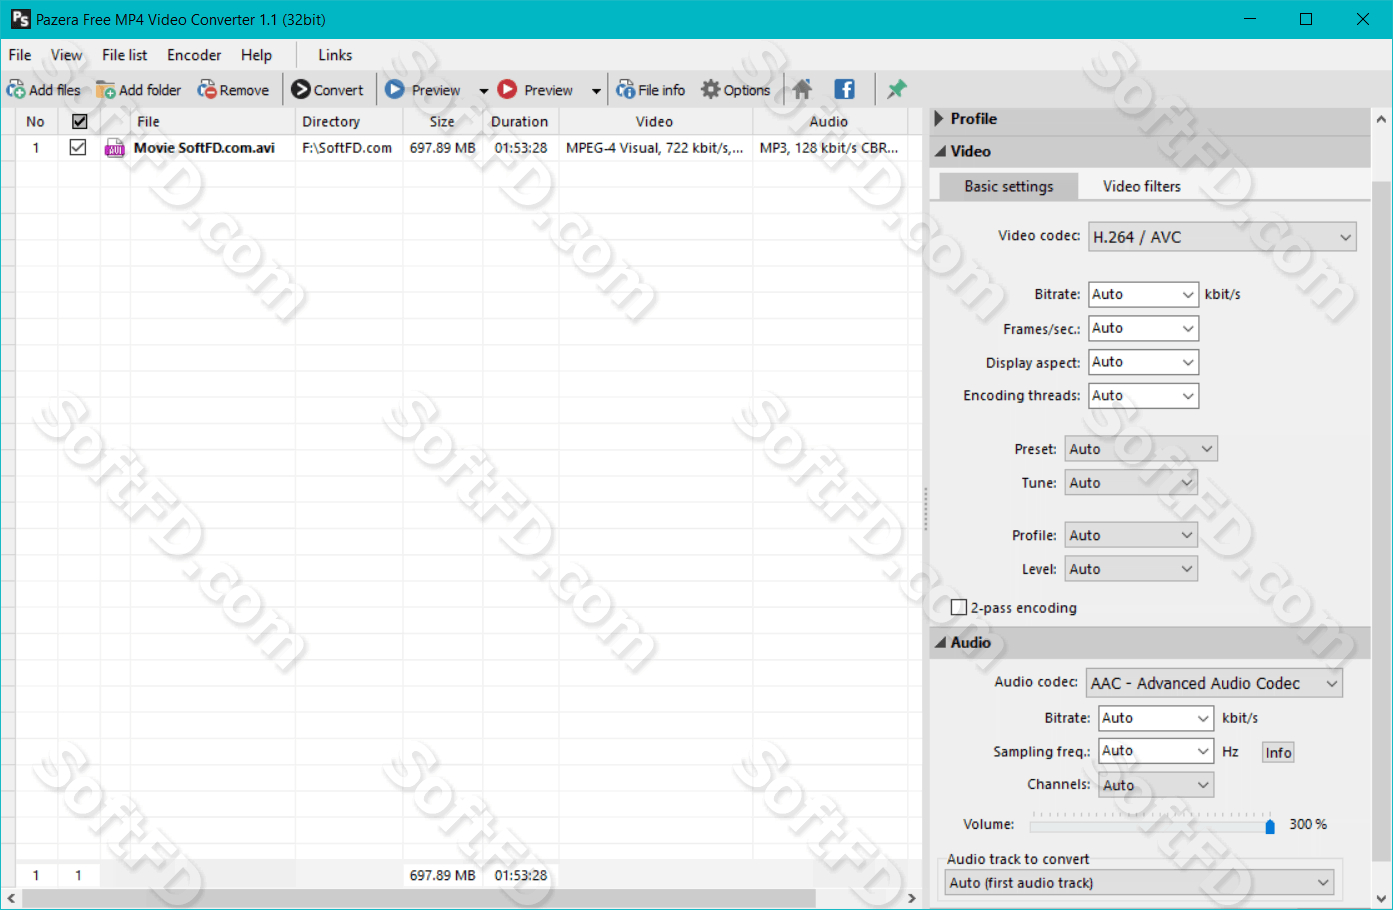
Task: Click the right panel vertical scrollbar
Action: [x=1381, y=520]
